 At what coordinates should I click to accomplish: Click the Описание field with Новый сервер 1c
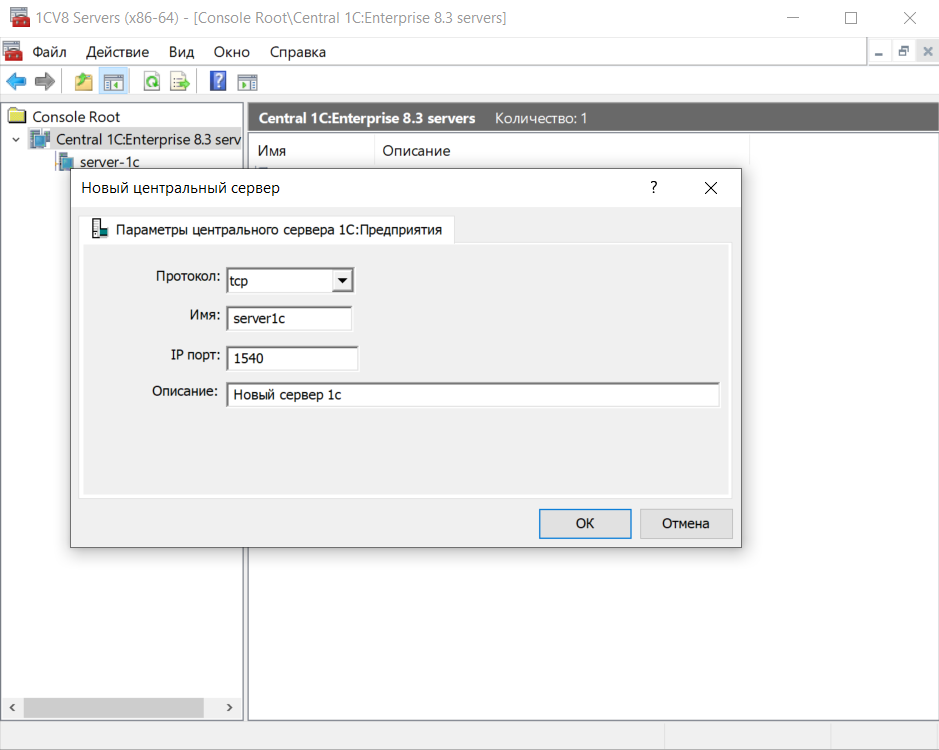472,395
